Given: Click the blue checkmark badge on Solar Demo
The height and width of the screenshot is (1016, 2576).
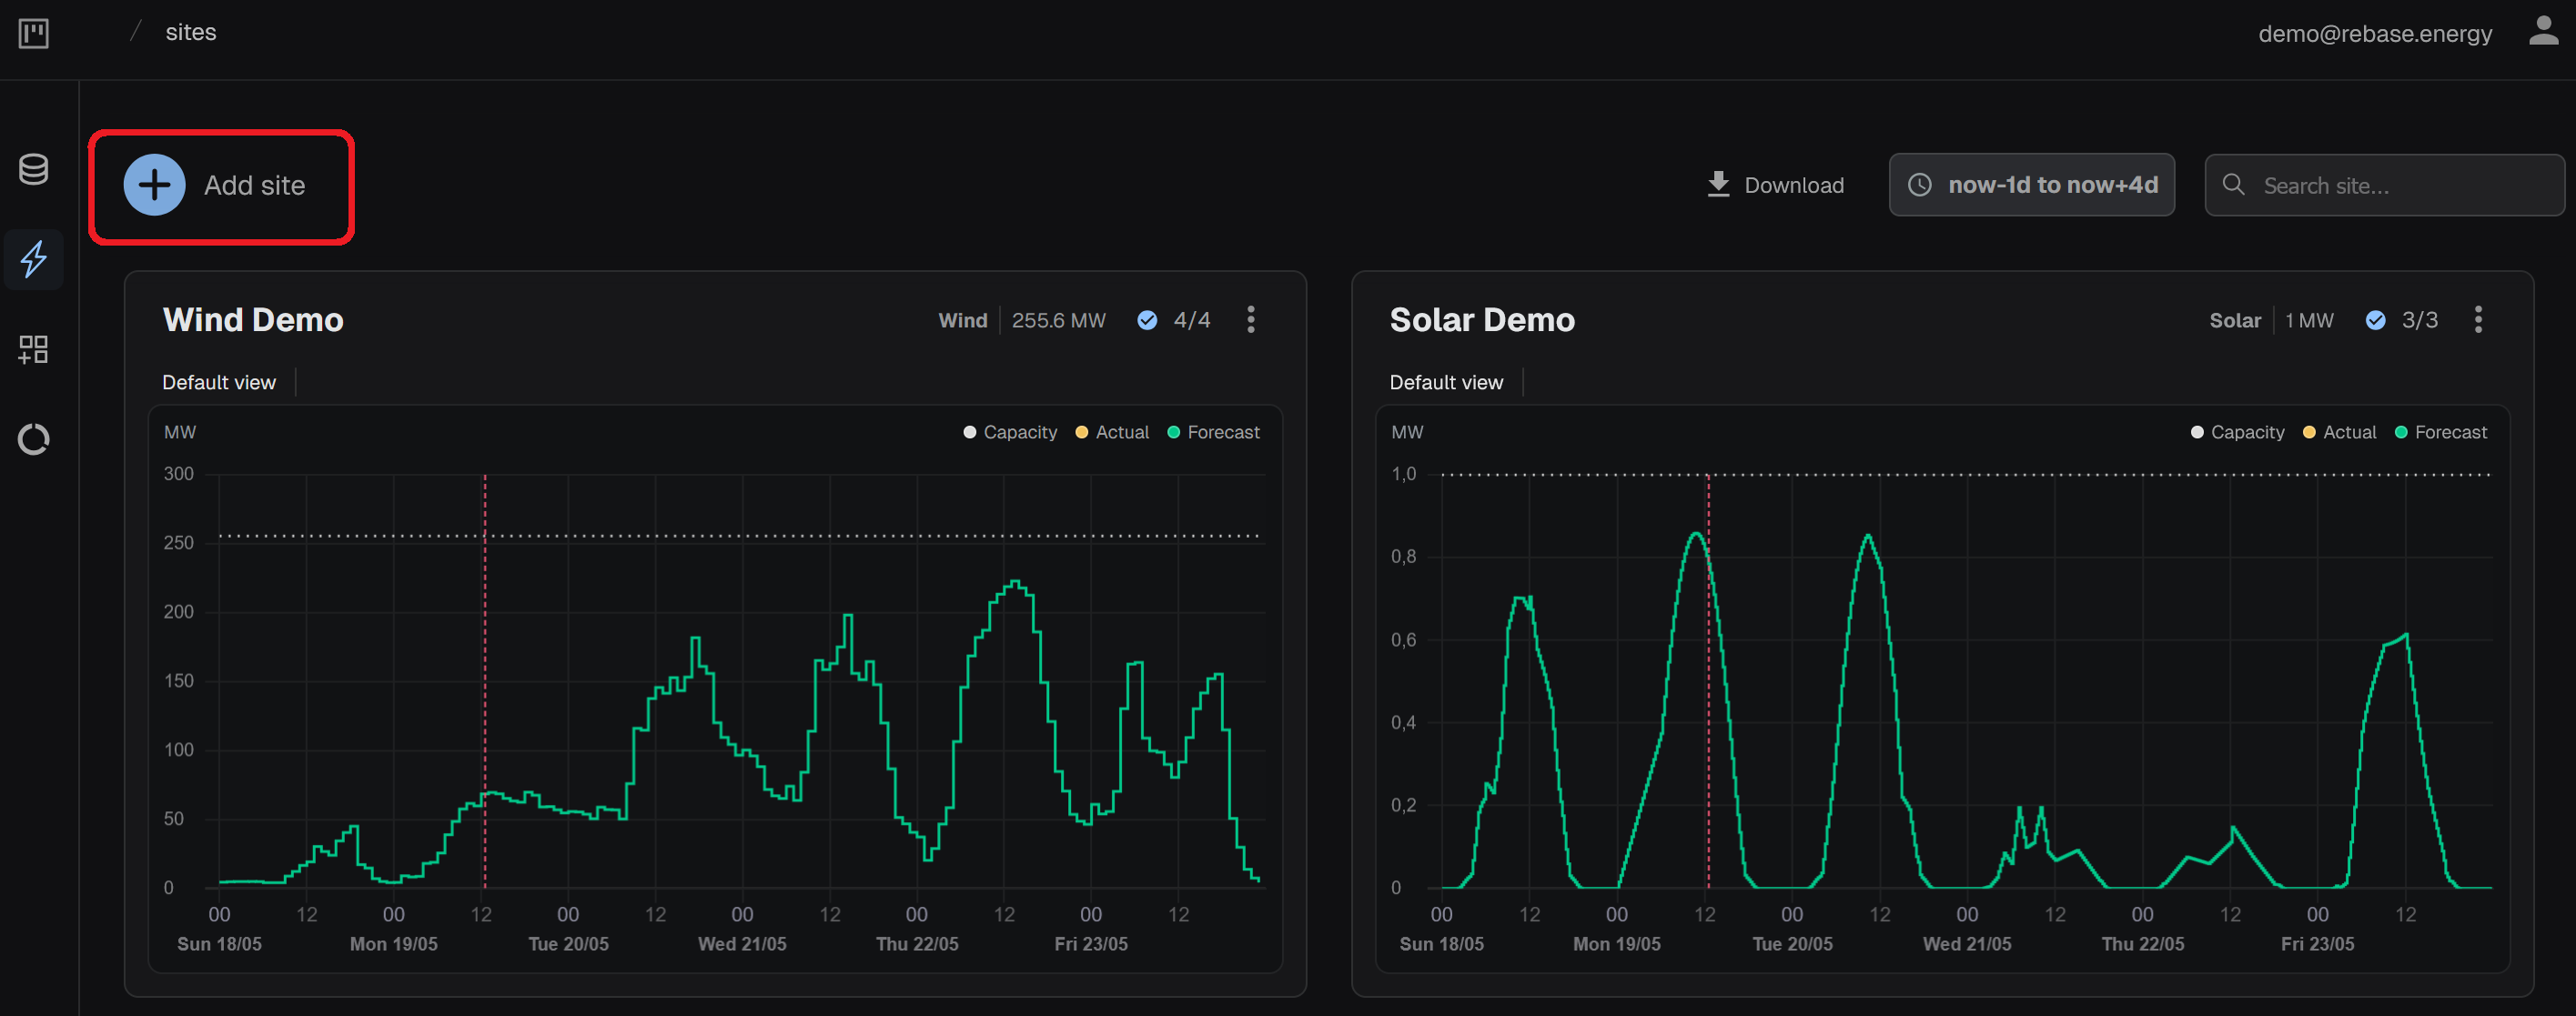Looking at the screenshot, I should click(2375, 320).
